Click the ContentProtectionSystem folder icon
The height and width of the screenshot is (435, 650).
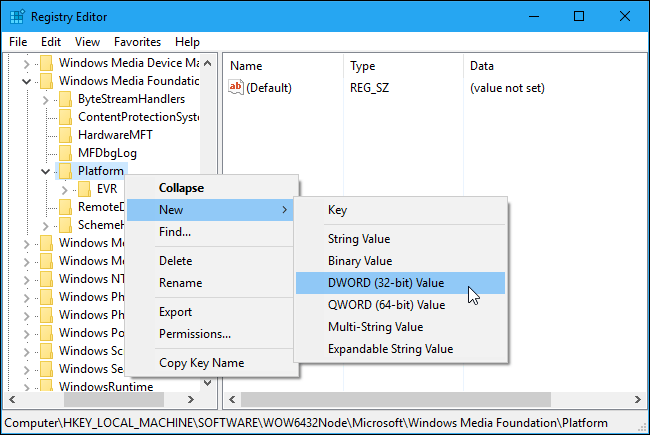click(x=66, y=117)
